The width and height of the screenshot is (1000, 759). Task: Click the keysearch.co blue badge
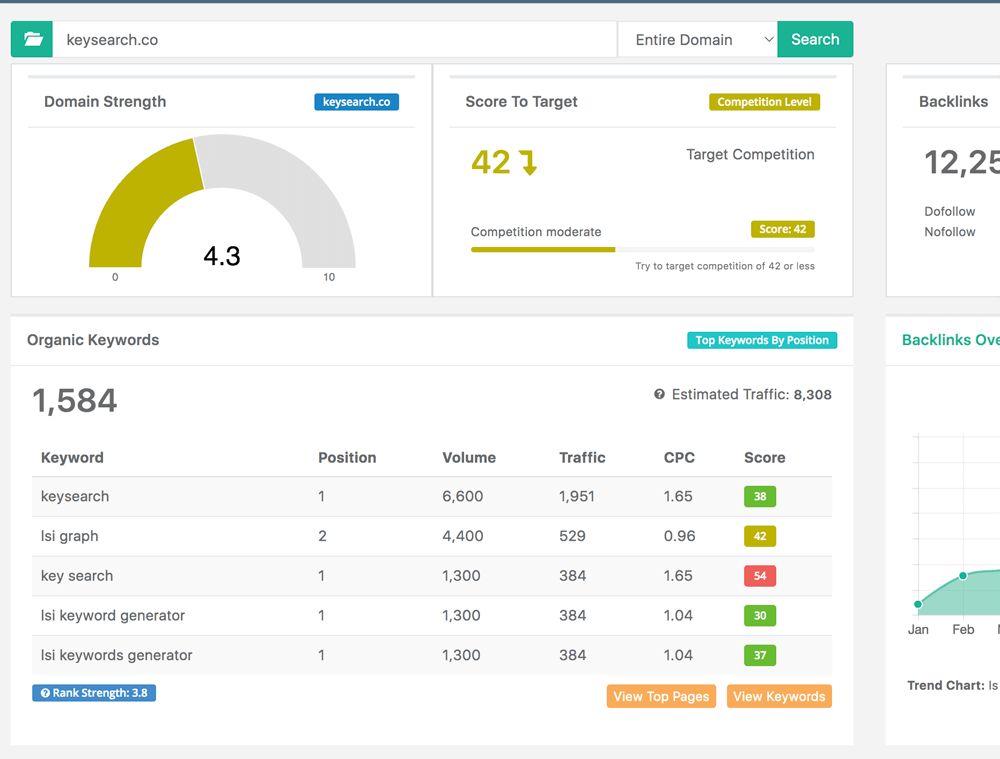[357, 102]
